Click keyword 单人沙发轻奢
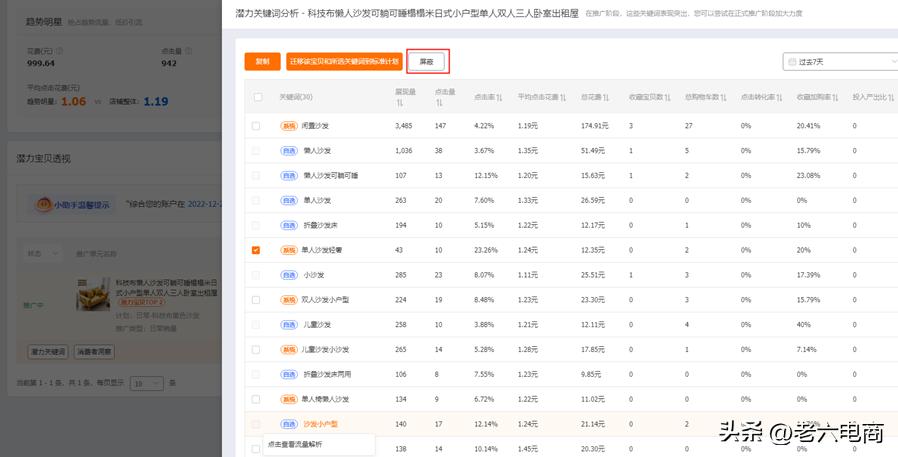 point(322,250)
